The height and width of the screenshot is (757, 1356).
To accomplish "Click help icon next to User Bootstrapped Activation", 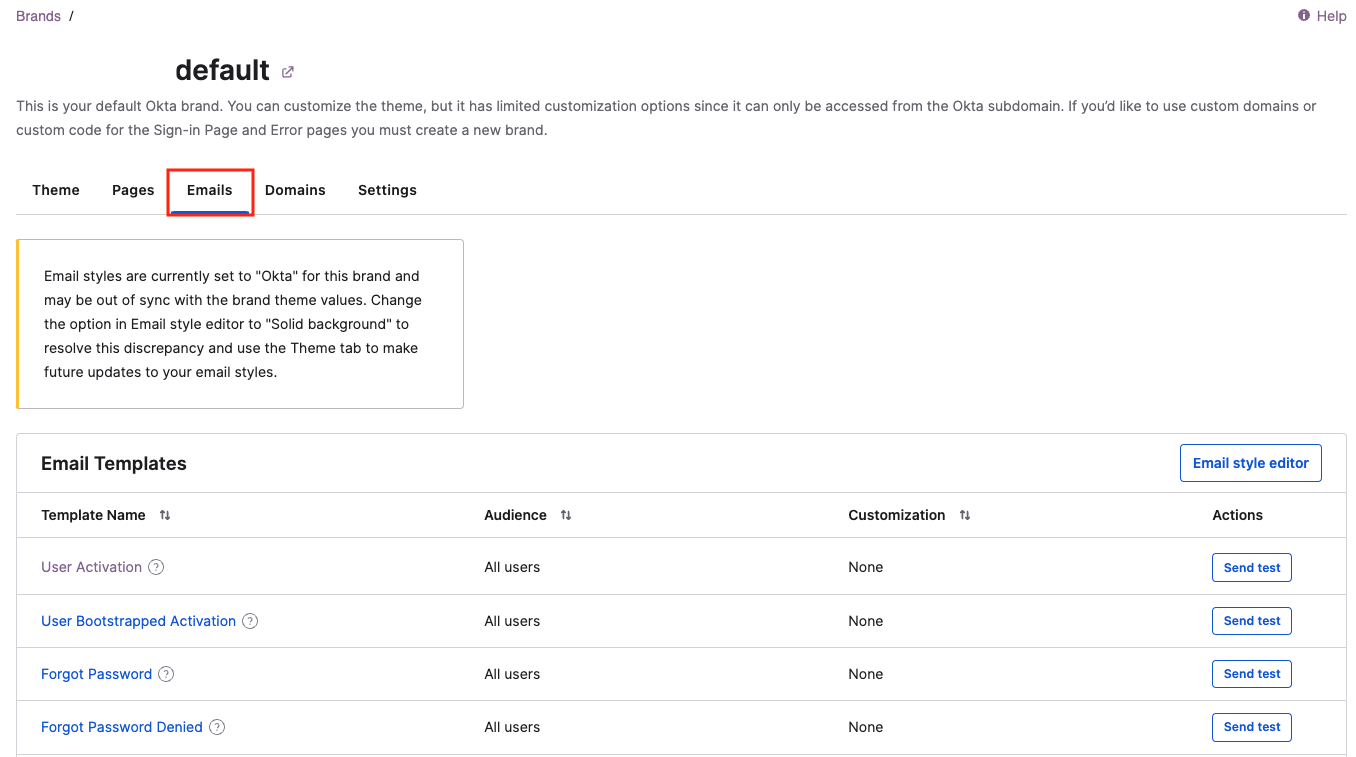I will 250,621.
